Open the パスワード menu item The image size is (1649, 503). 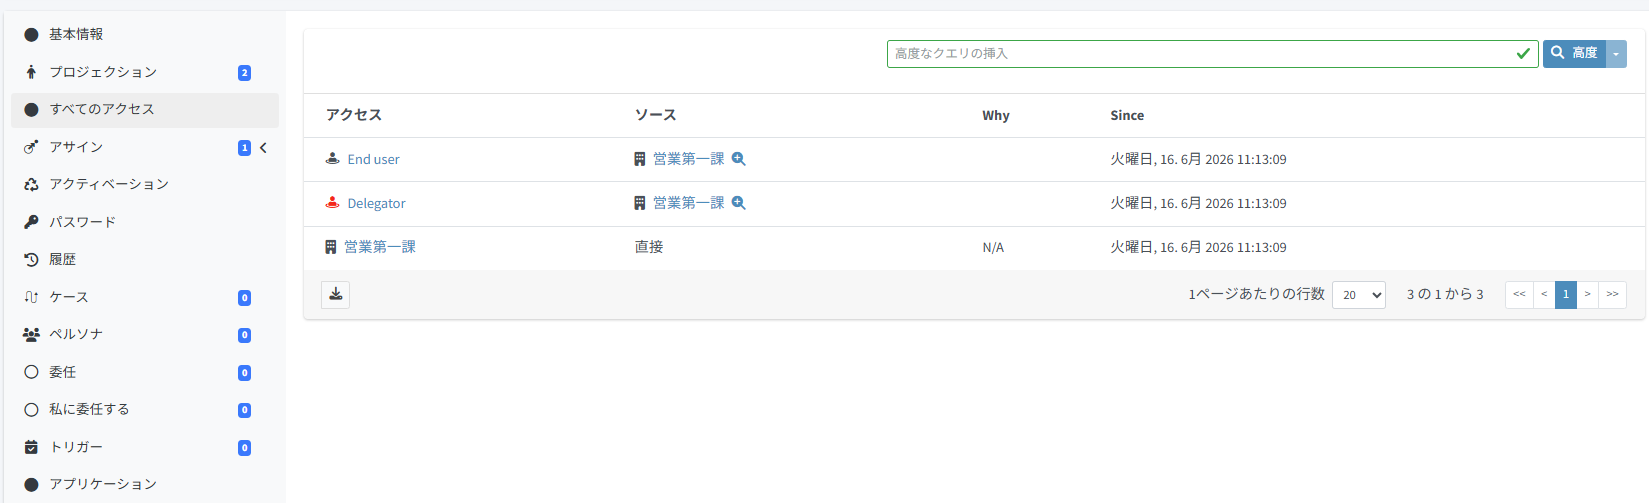click(x=145, y=222)
